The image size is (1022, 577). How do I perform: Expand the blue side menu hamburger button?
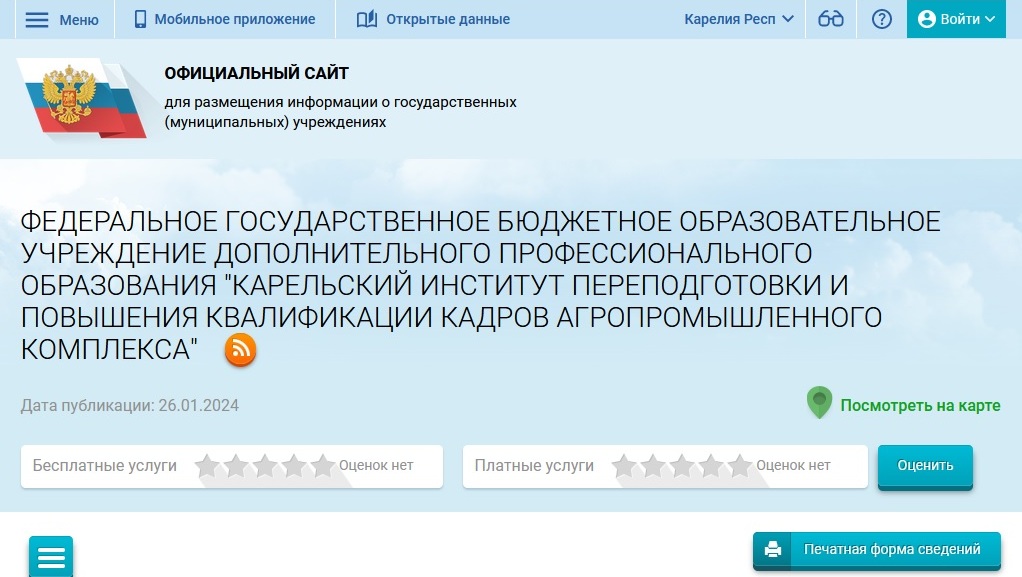(x=51, y=557)
